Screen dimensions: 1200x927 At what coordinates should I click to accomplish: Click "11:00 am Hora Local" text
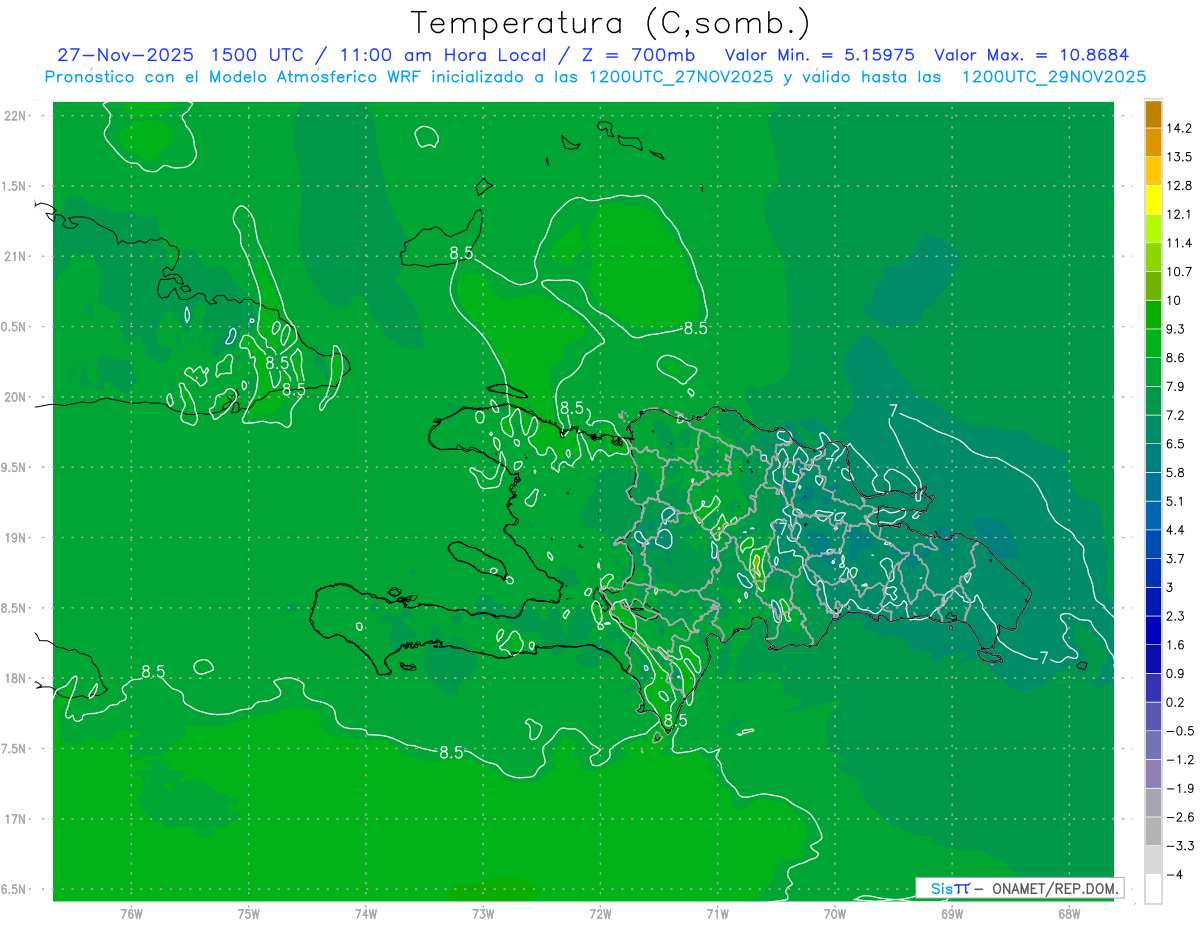pyautogui.click(x=442, y=55)
